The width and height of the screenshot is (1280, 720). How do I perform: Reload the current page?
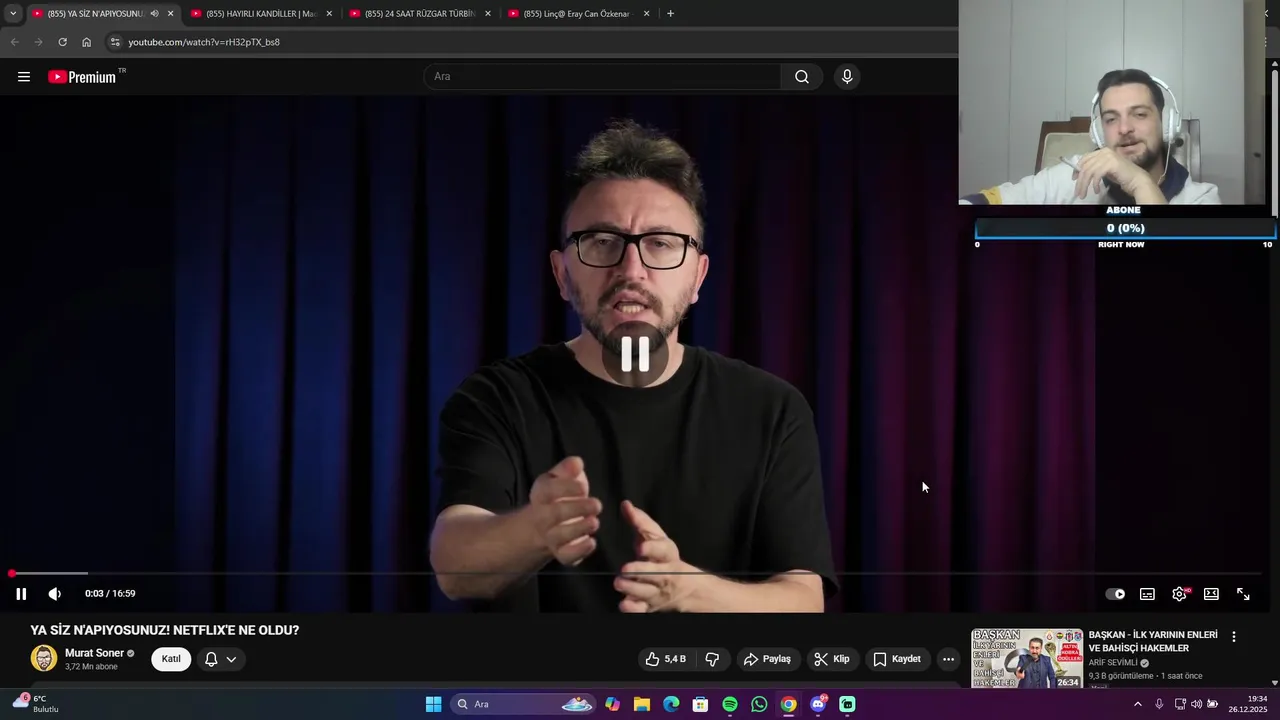[x=62, y=42]
